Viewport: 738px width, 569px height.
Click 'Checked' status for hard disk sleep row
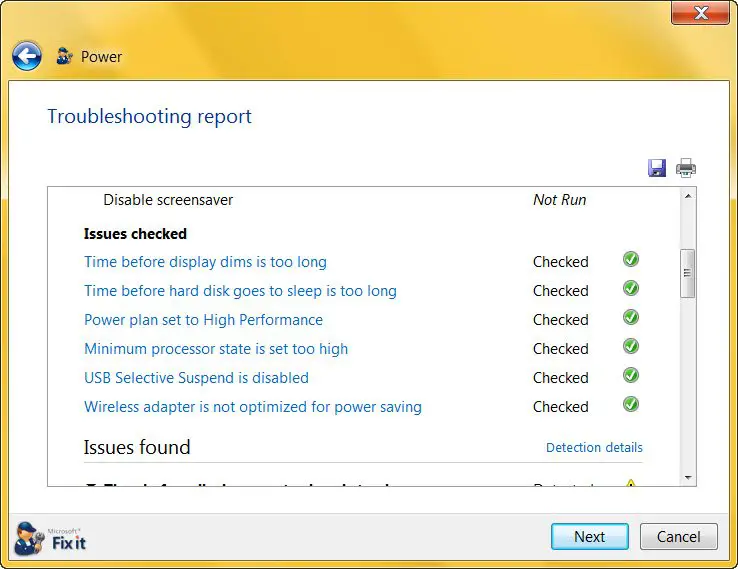561,291
